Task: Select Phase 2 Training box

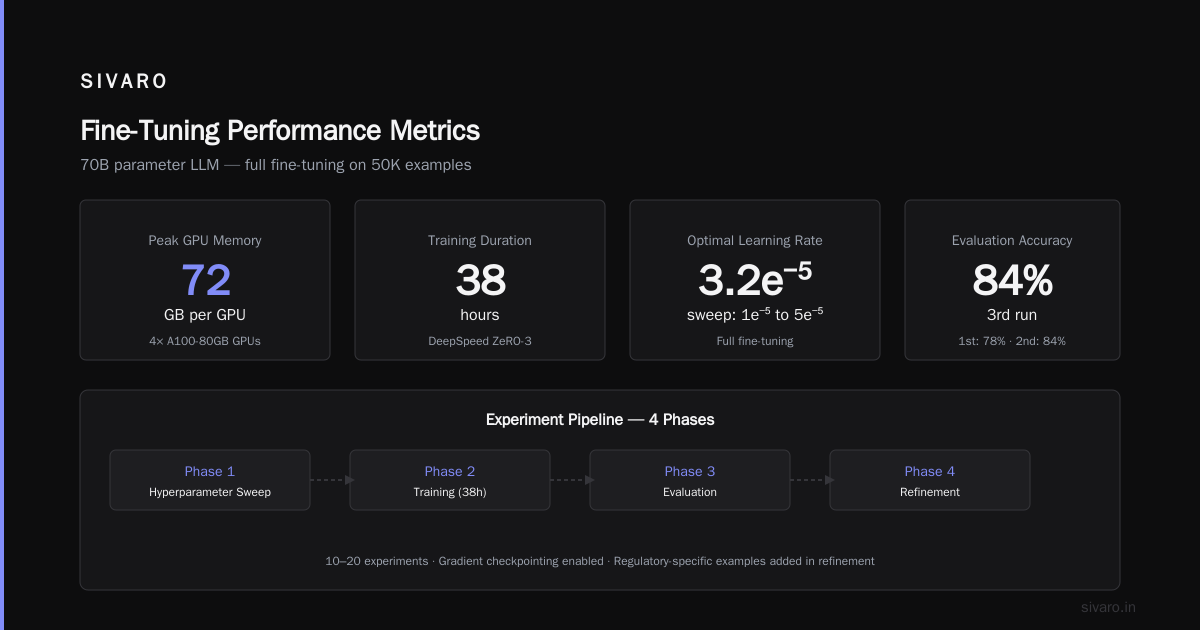Action: (450, 480)
